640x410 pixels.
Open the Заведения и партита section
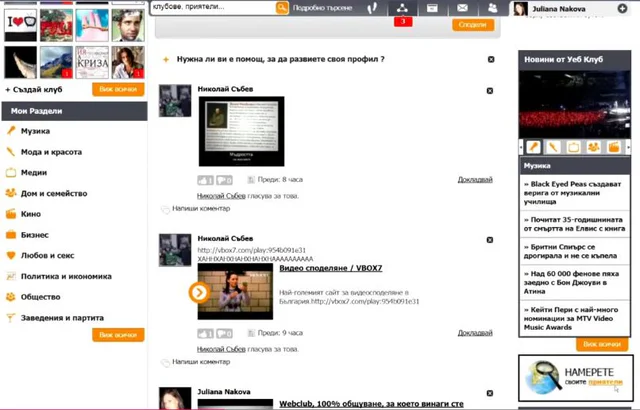tap(62, 318)
